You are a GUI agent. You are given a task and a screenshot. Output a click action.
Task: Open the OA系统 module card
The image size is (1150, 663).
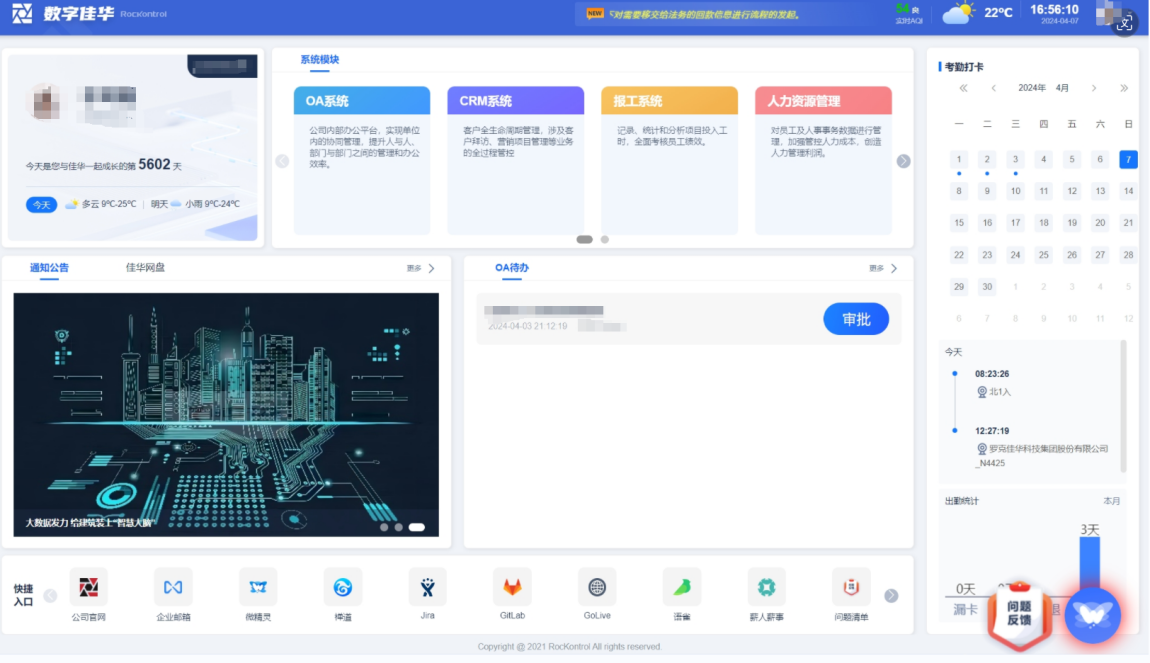click(362, 160)
